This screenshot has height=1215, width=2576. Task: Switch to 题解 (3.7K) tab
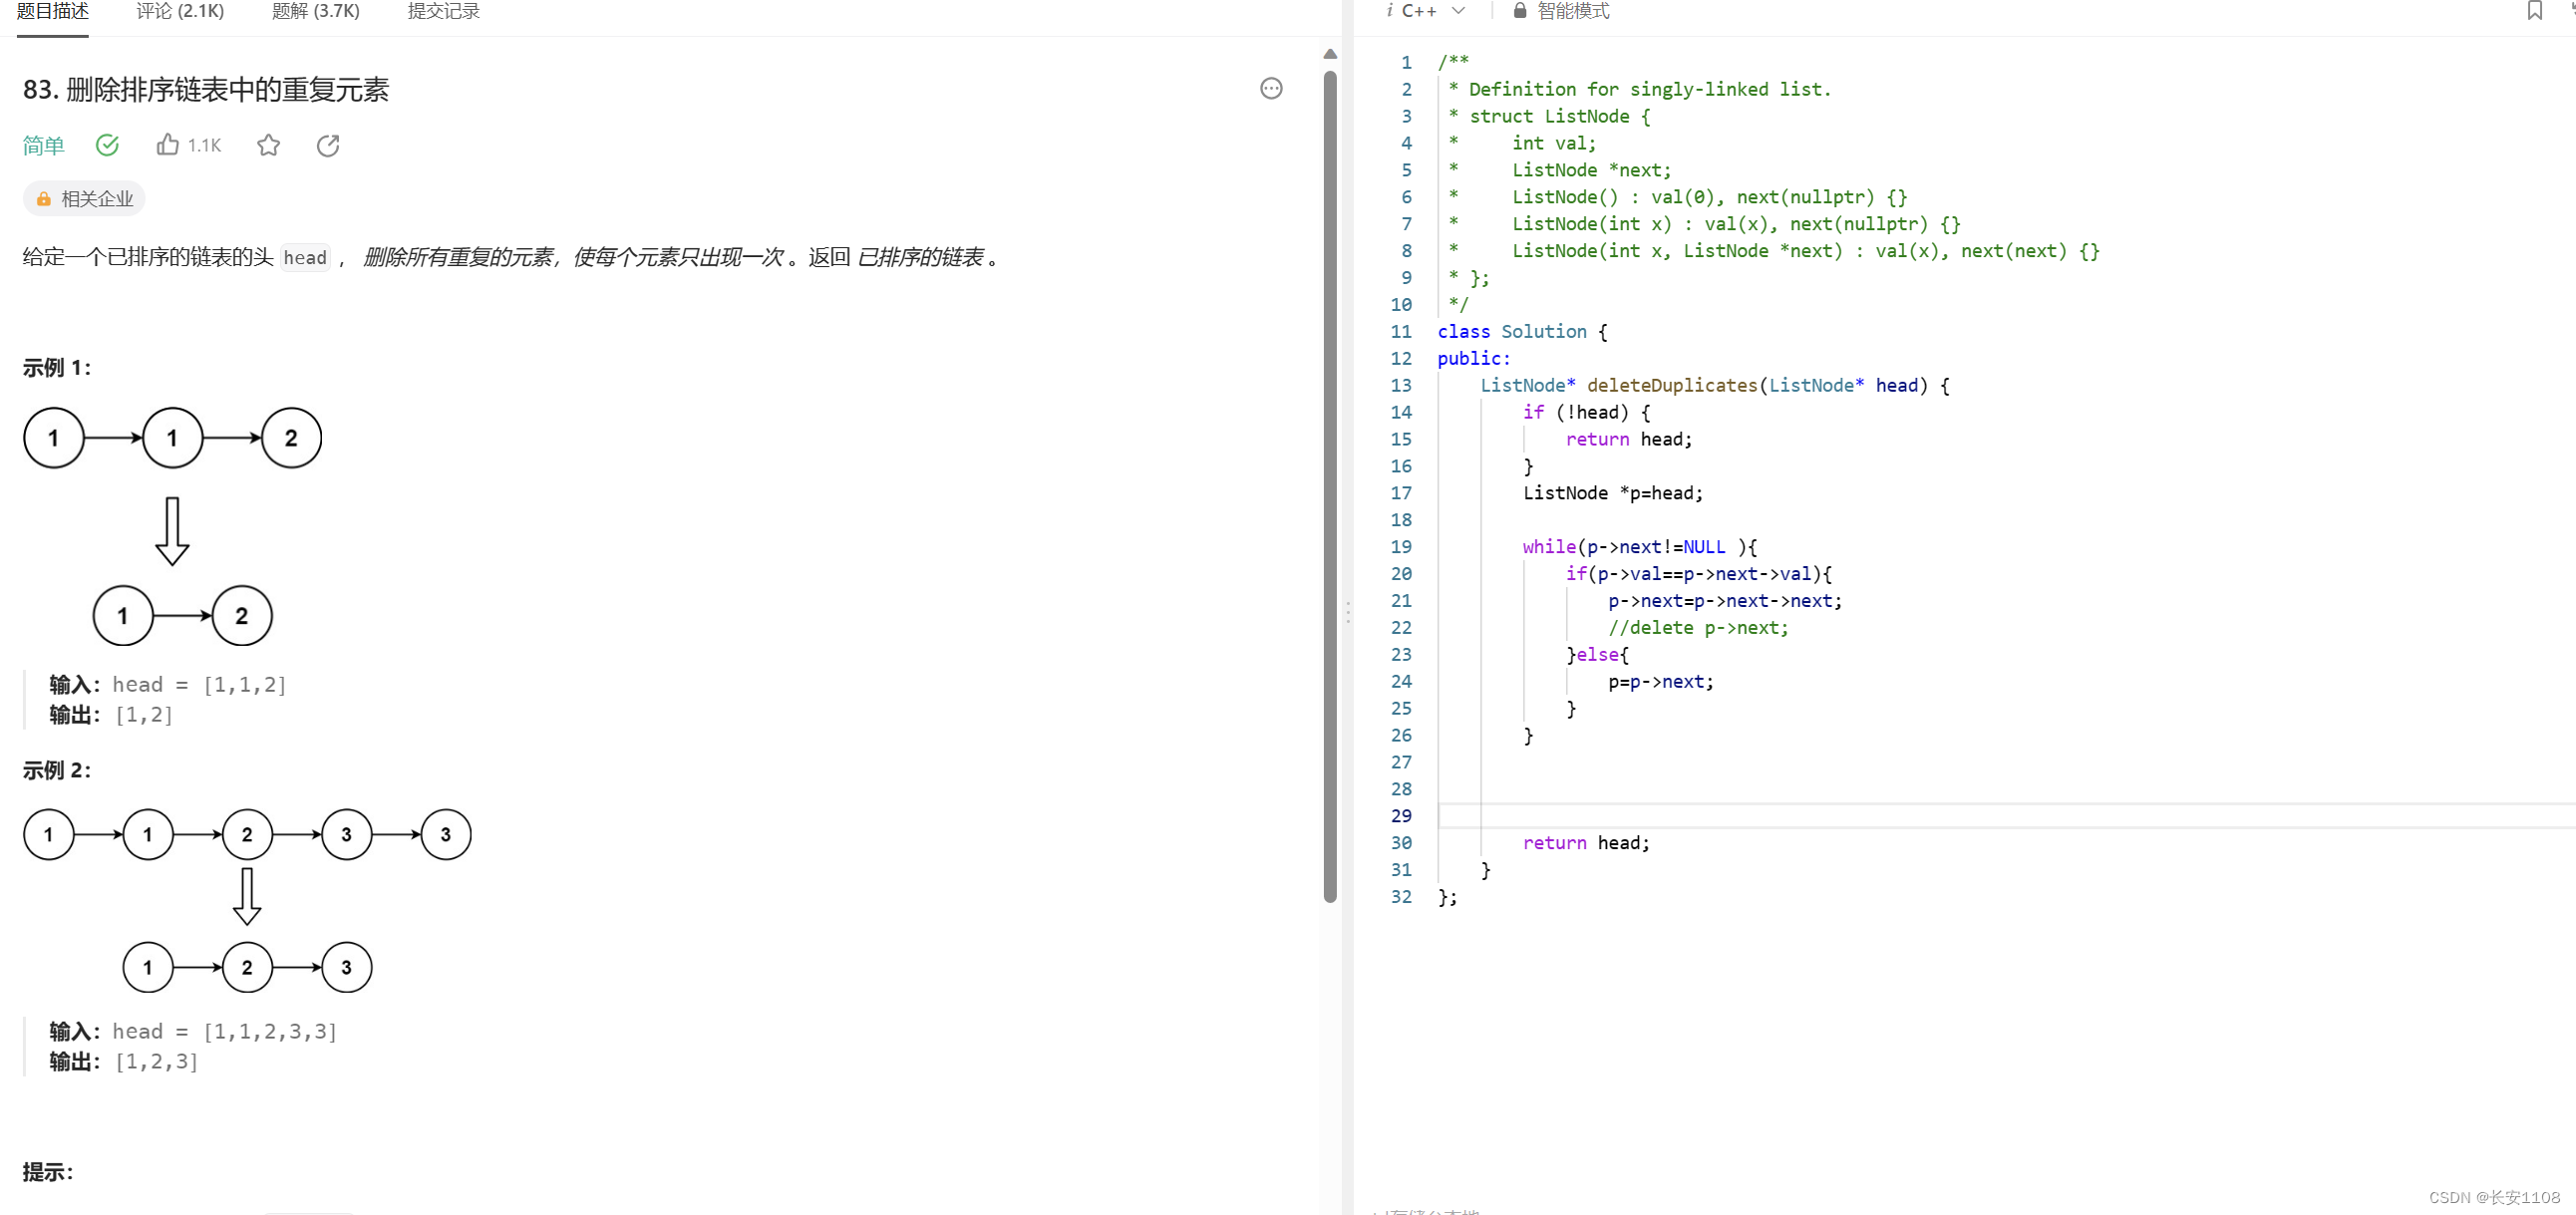tap(315, 11)
